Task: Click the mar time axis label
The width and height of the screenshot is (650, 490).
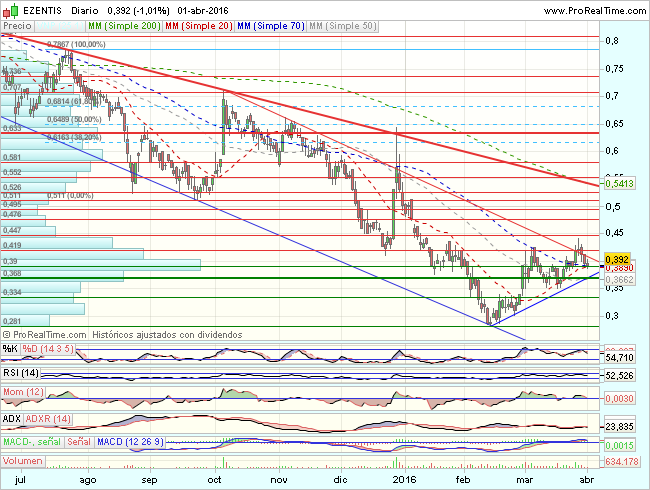Action: [x=524, y=480]
